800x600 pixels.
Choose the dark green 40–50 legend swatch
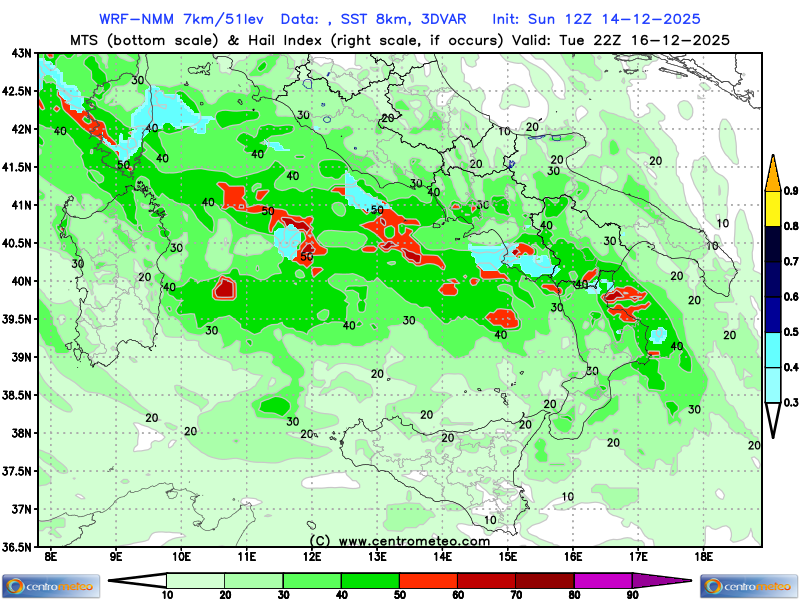click(370, 580)
